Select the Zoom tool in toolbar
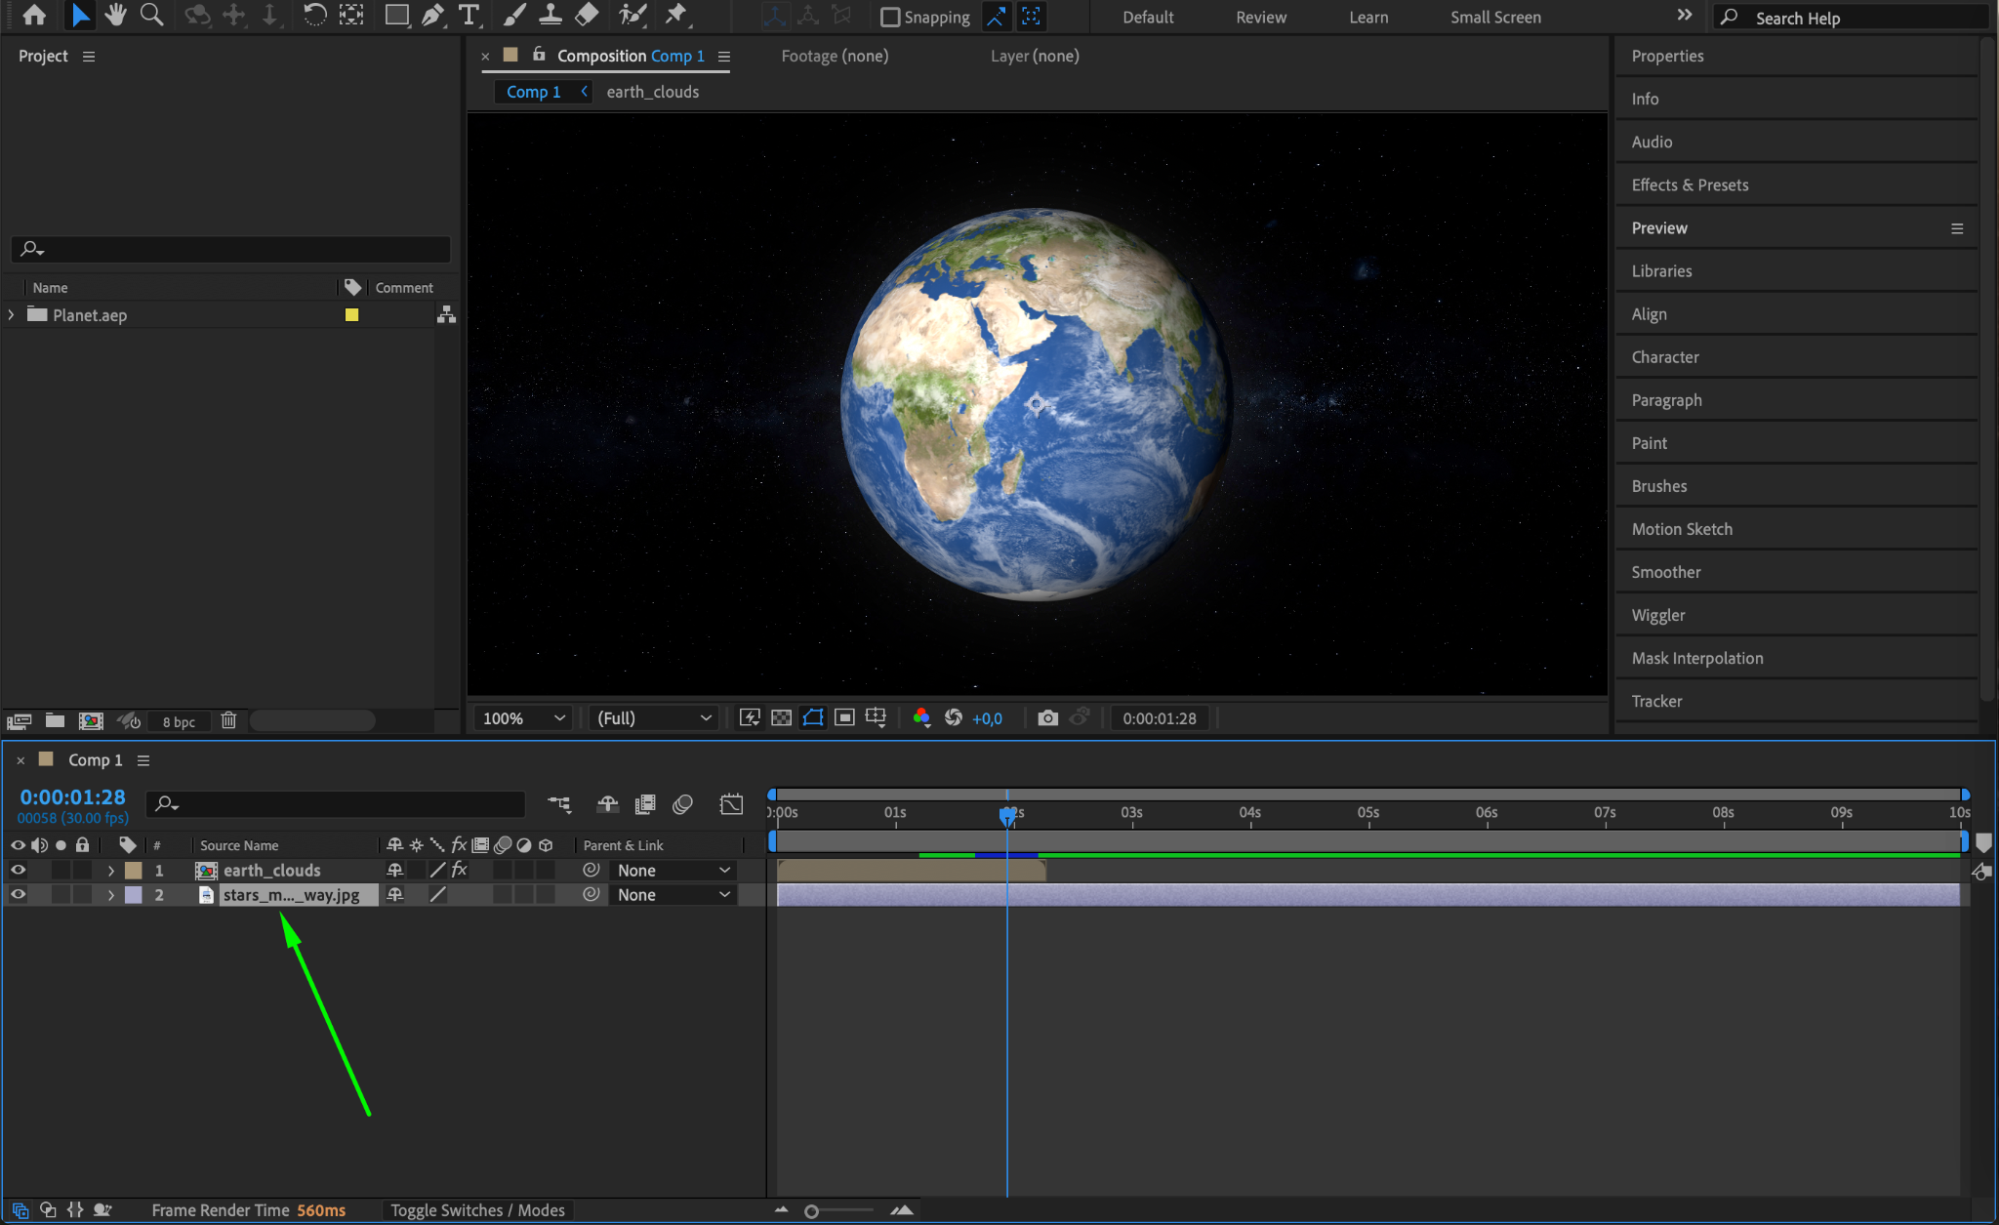The image size is (1999, 1225). tap(152, 15)
